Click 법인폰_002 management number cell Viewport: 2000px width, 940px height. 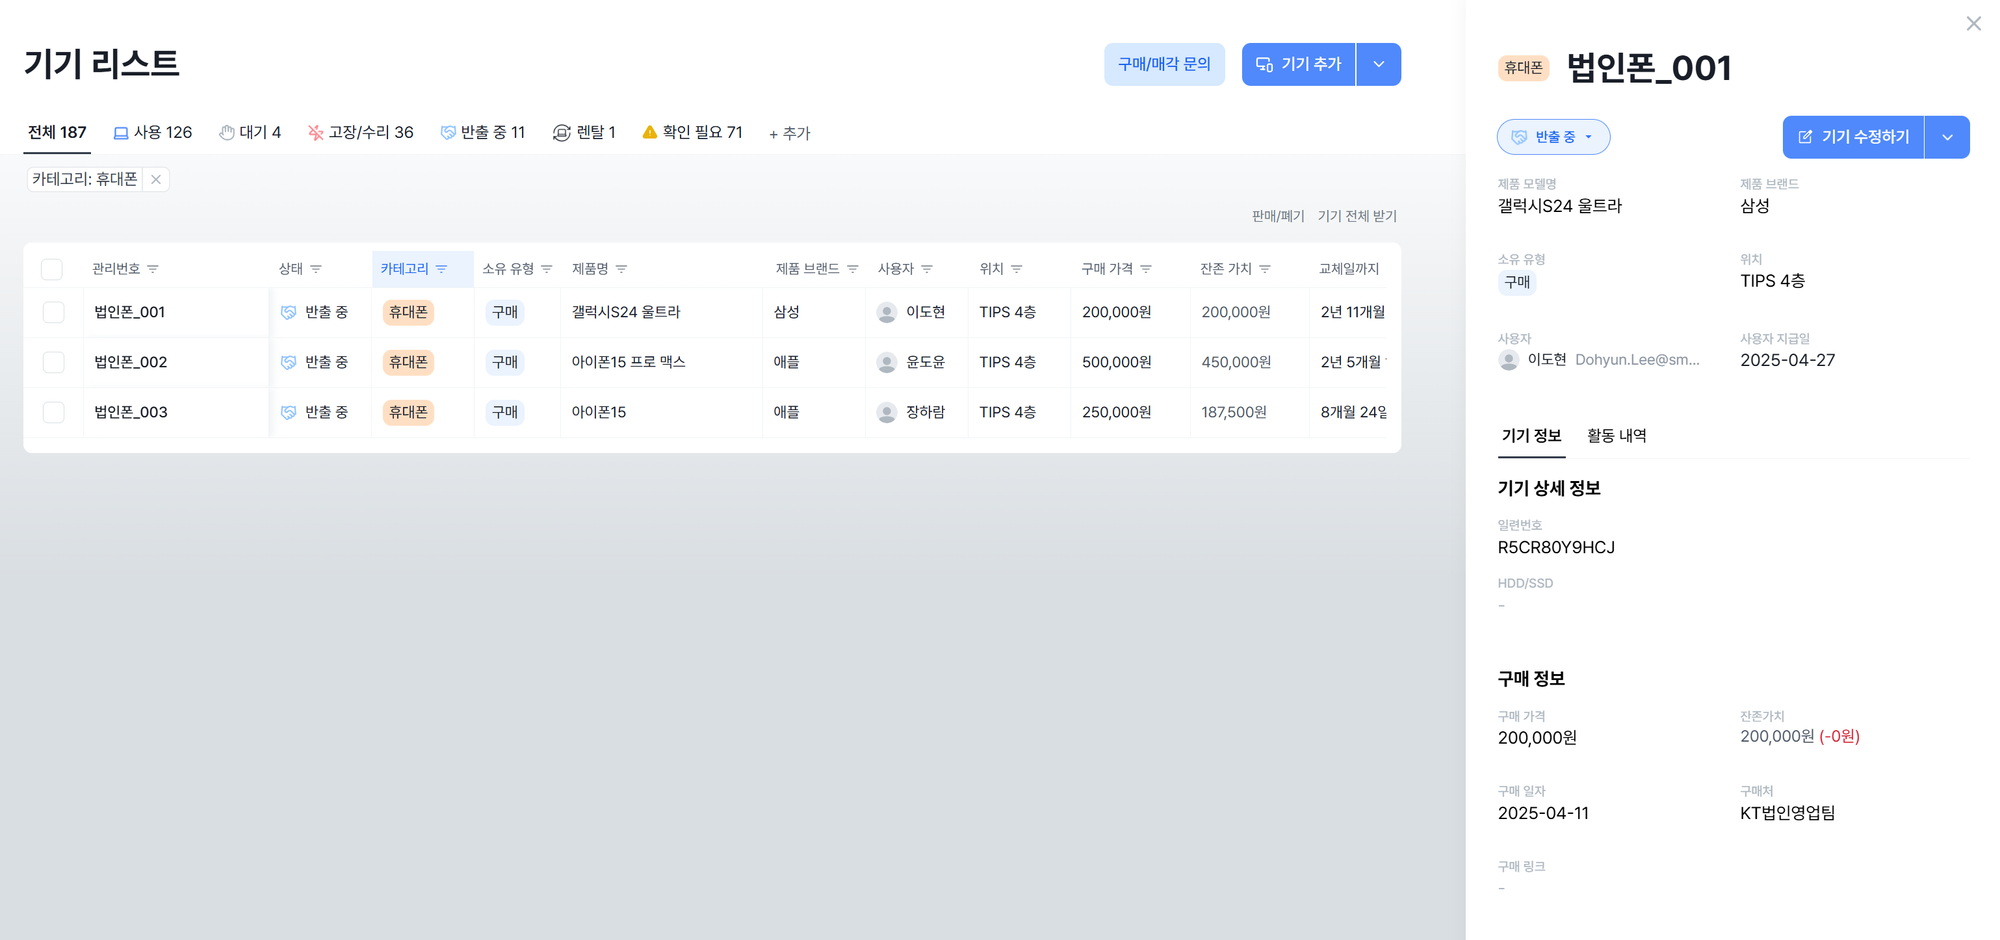130,363
